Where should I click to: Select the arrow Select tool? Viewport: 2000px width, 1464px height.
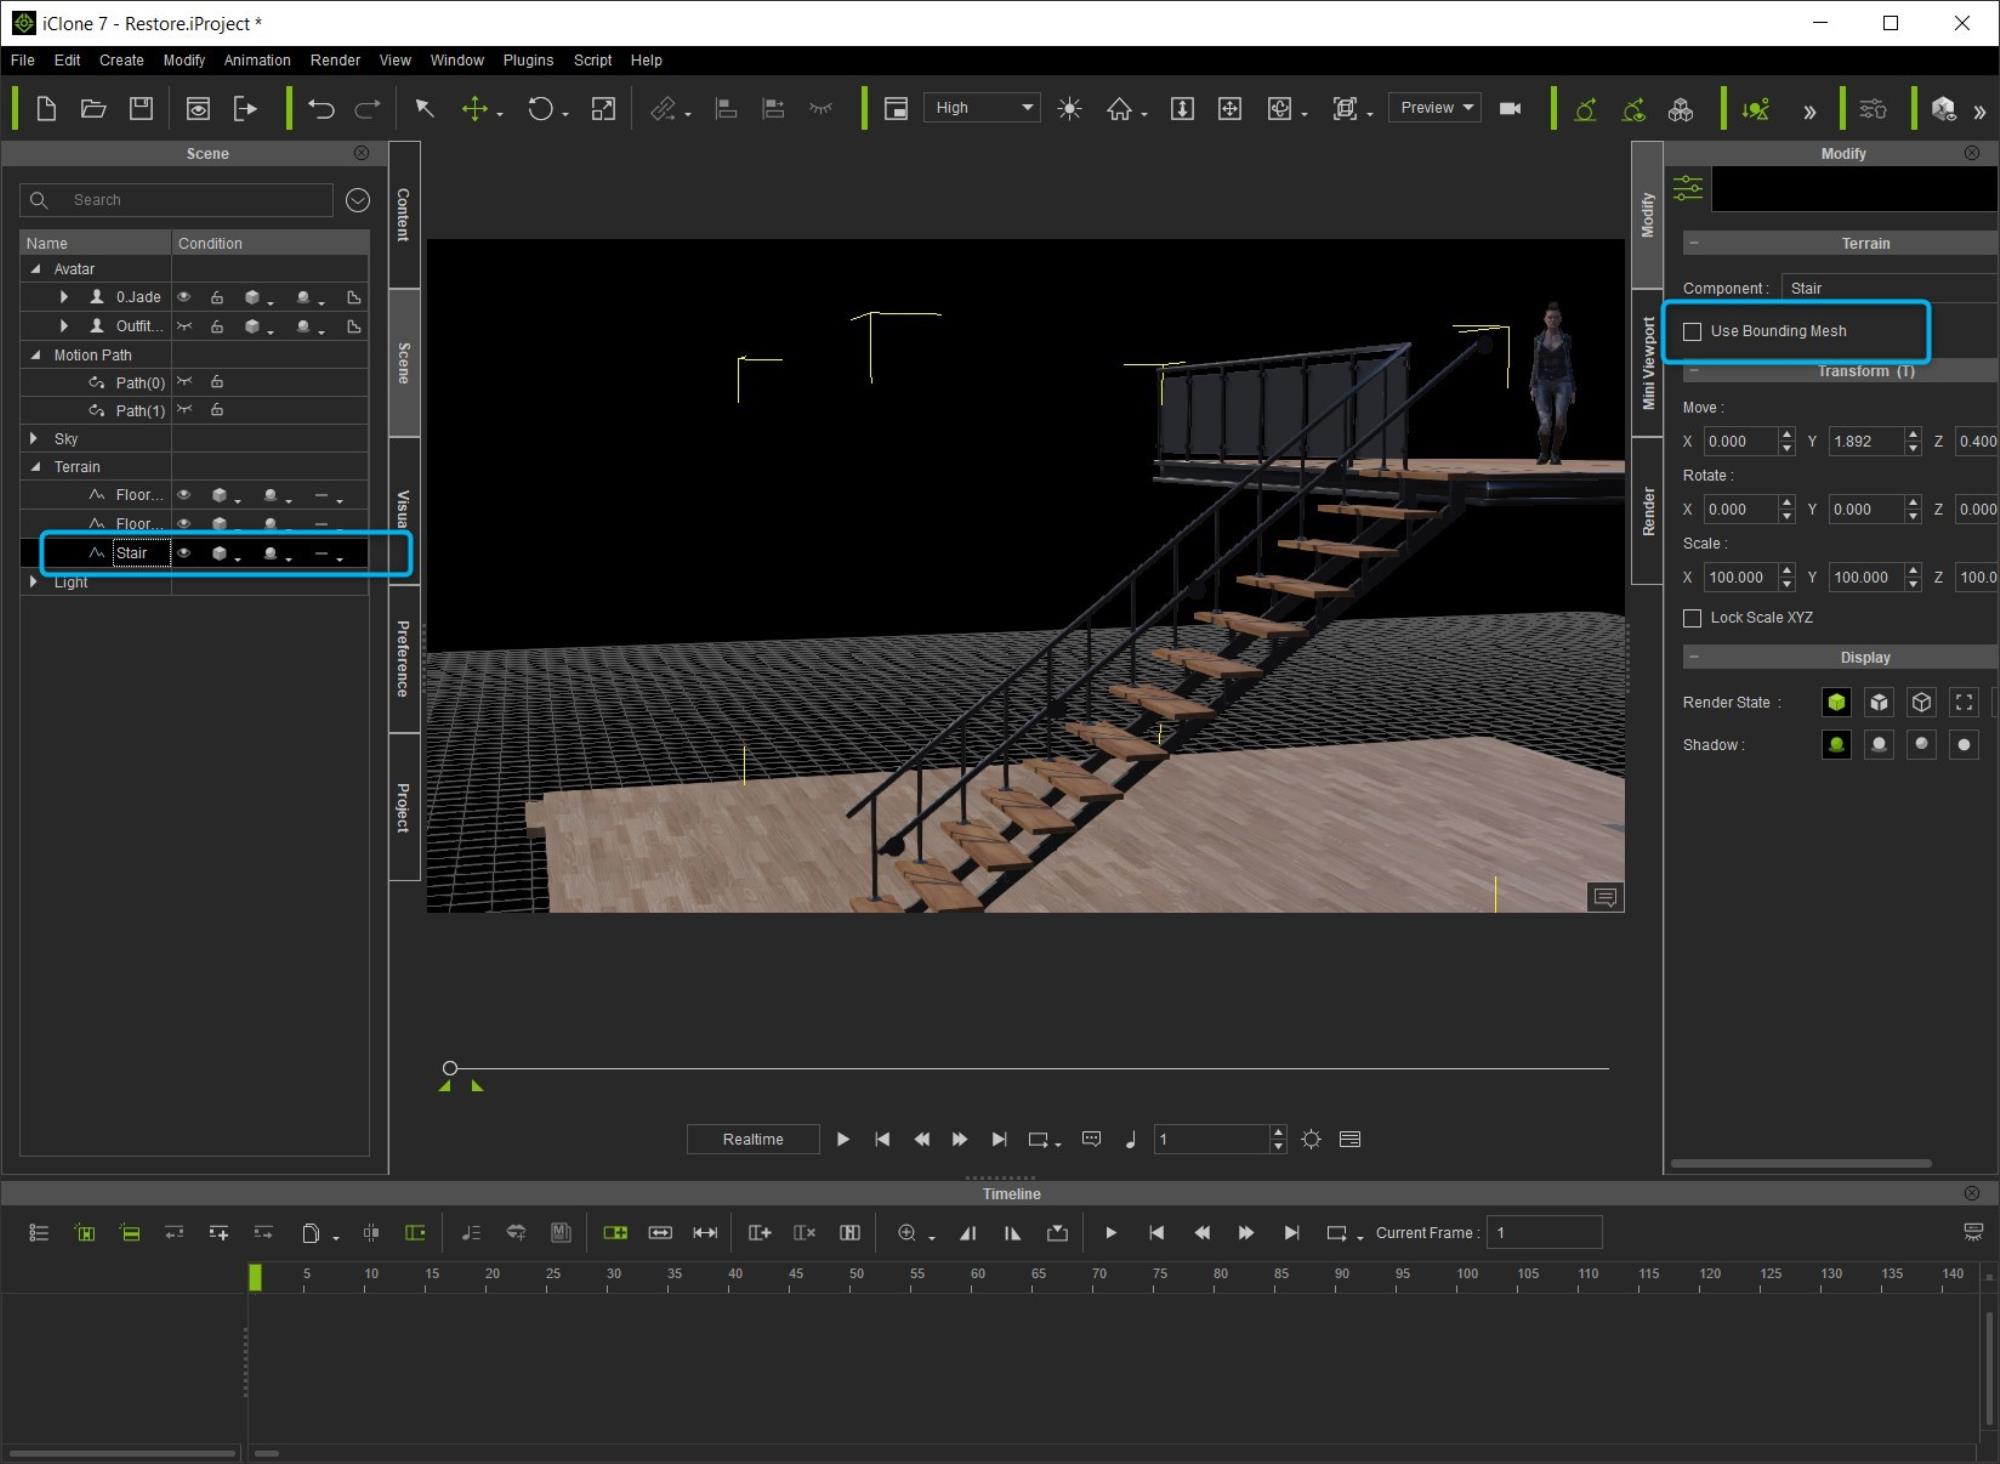(x=425, y=108)
